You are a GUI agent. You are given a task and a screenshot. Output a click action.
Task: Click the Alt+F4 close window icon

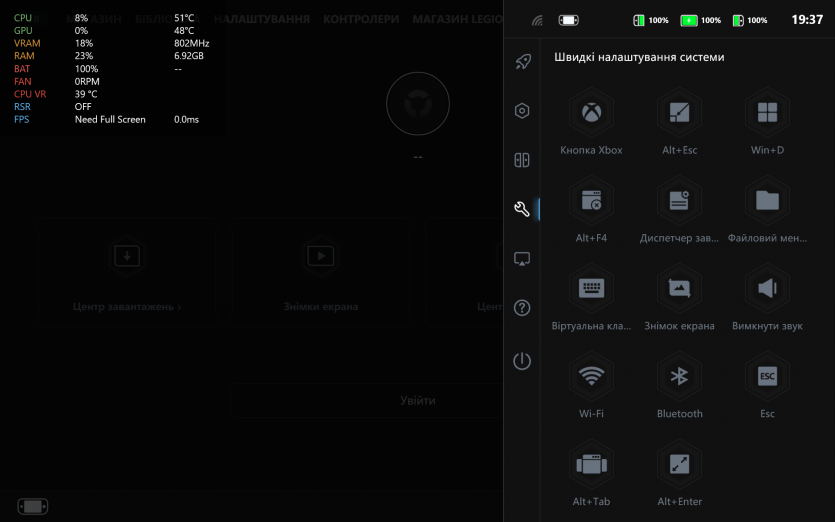point(591,201)
